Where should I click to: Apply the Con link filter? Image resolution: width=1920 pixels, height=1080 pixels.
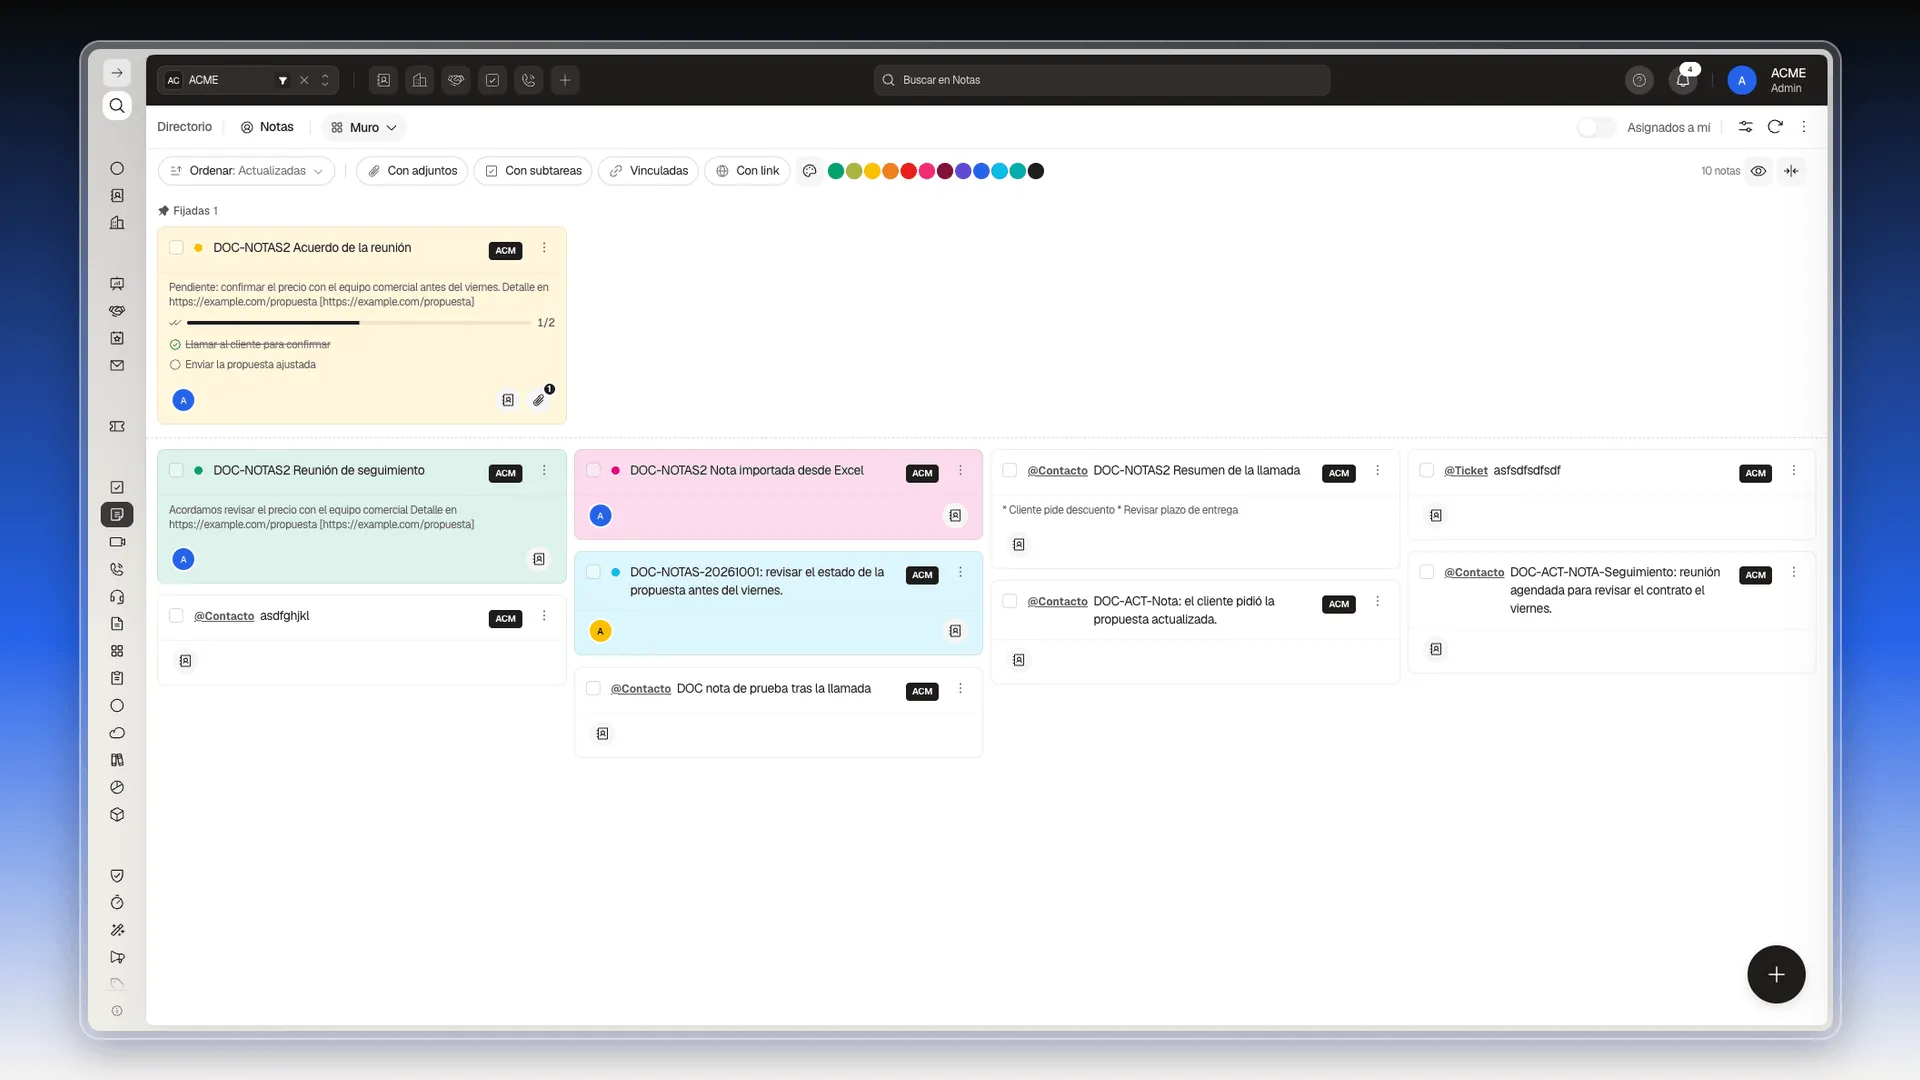click(747, 171)
